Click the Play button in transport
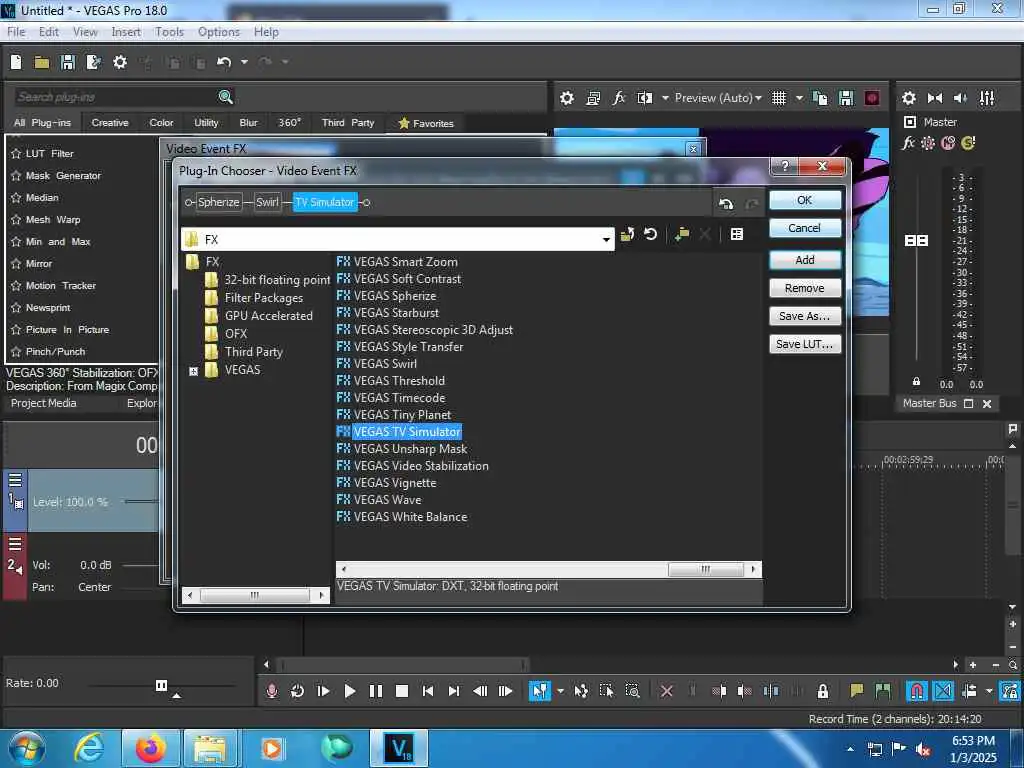This screenshot has height=768, width=1024. tap(349, 691)
